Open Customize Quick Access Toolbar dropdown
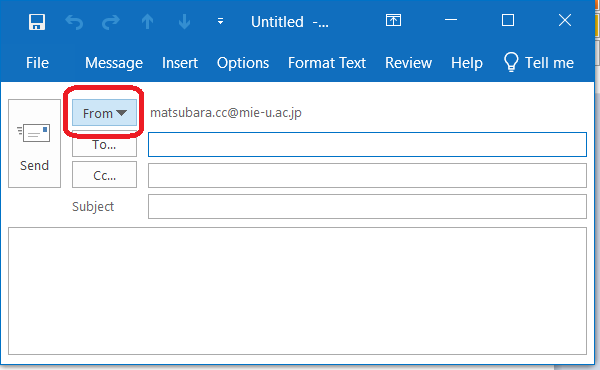The width and height of the screenshot is (600, 370). pos(220,21)
